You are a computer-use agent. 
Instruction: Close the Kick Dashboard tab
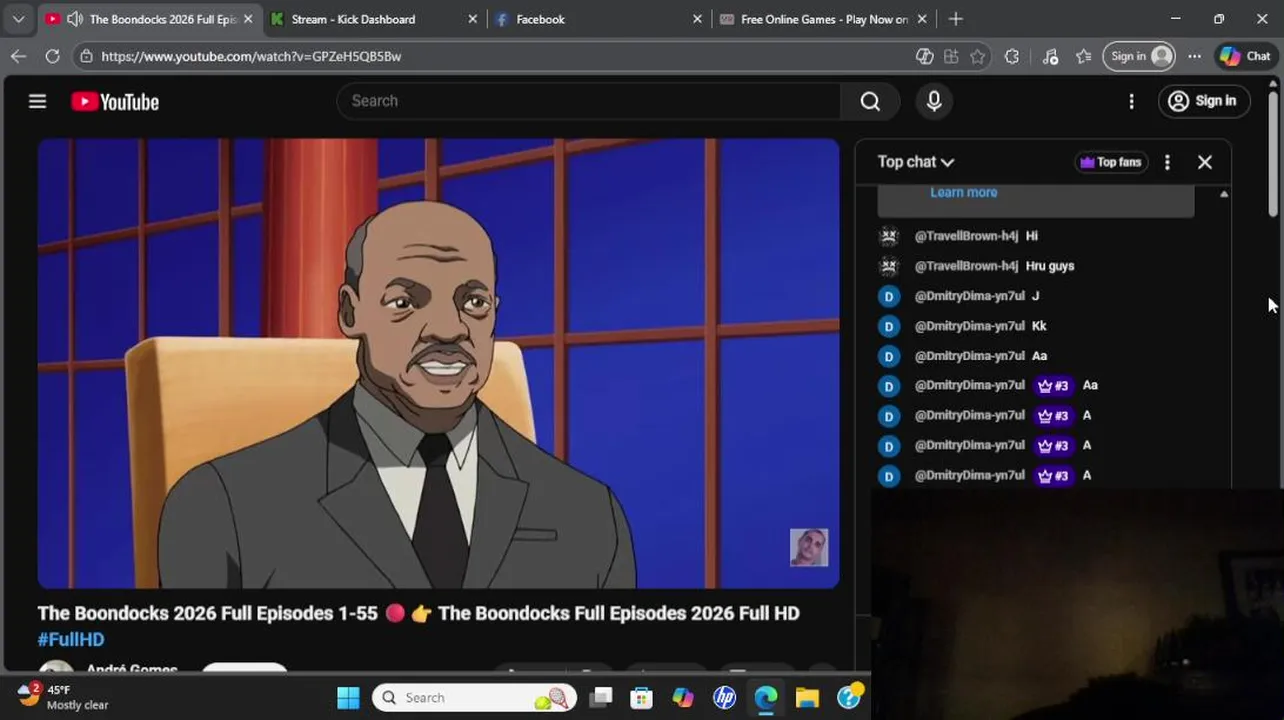[473, 19]
